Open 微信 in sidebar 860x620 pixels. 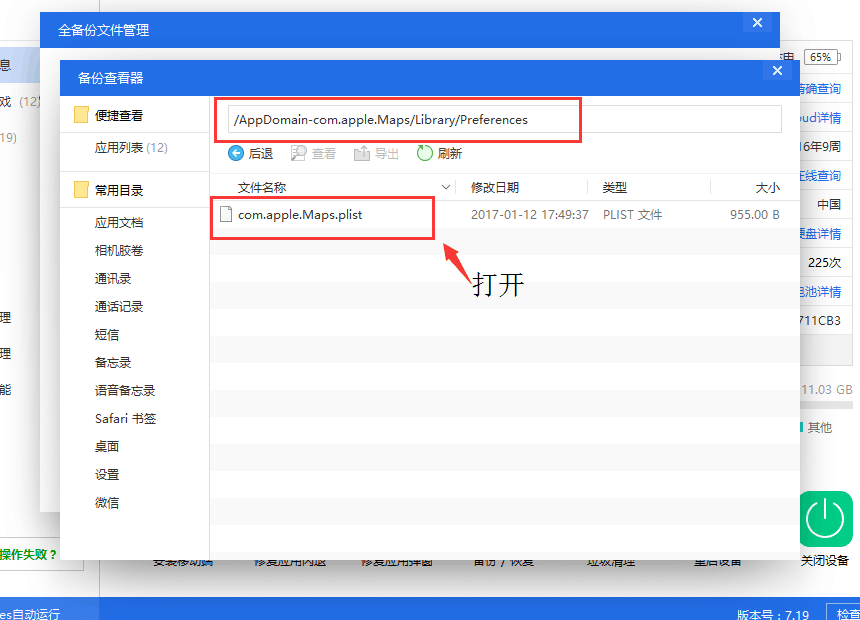pyautogui.click(x=106, y=502)
